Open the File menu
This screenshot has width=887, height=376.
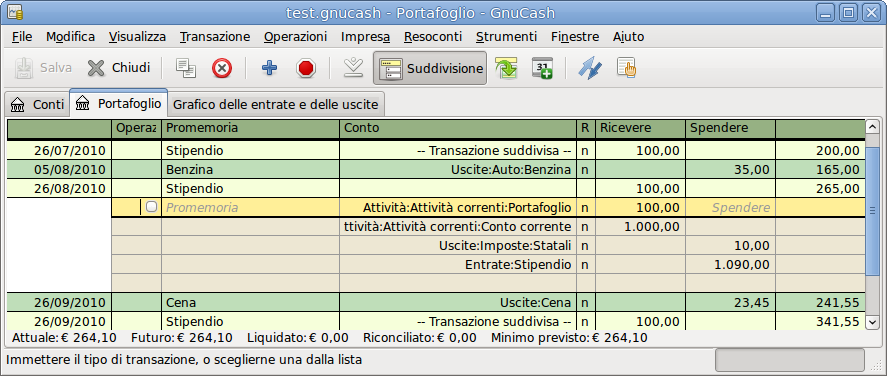(22, 37)
